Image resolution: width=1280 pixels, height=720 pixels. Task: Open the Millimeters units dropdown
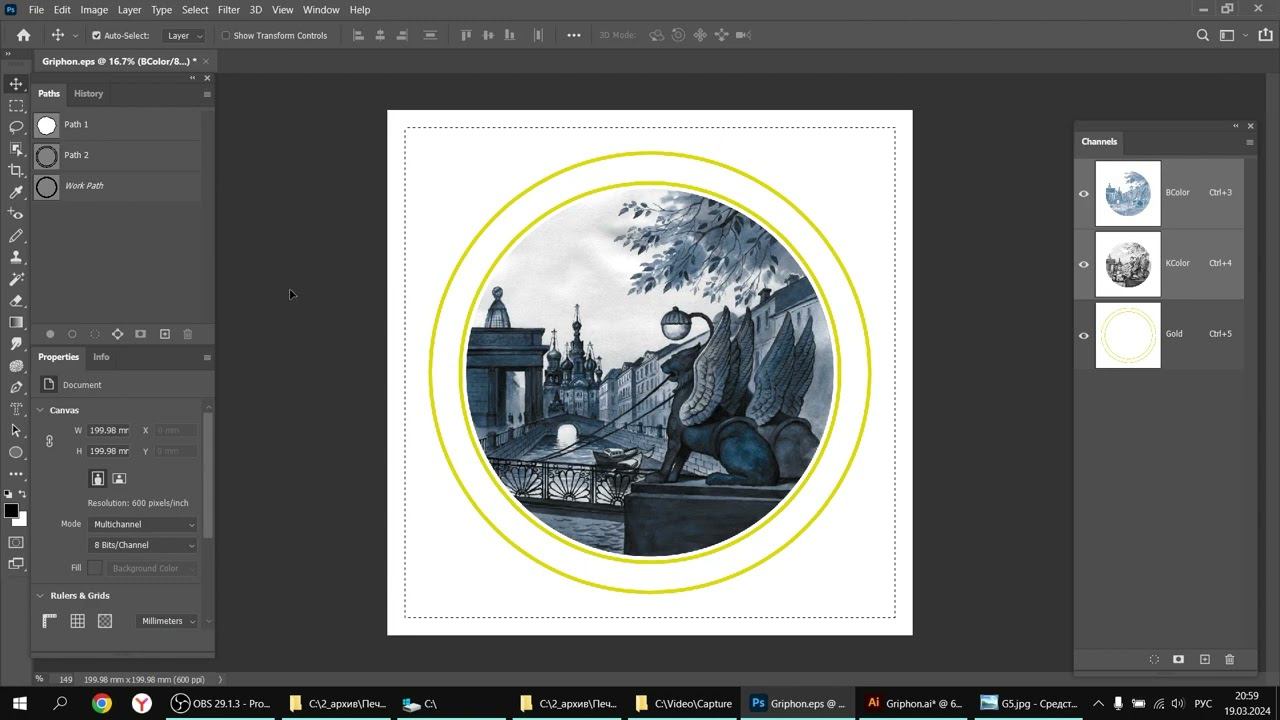coord(168,621)
